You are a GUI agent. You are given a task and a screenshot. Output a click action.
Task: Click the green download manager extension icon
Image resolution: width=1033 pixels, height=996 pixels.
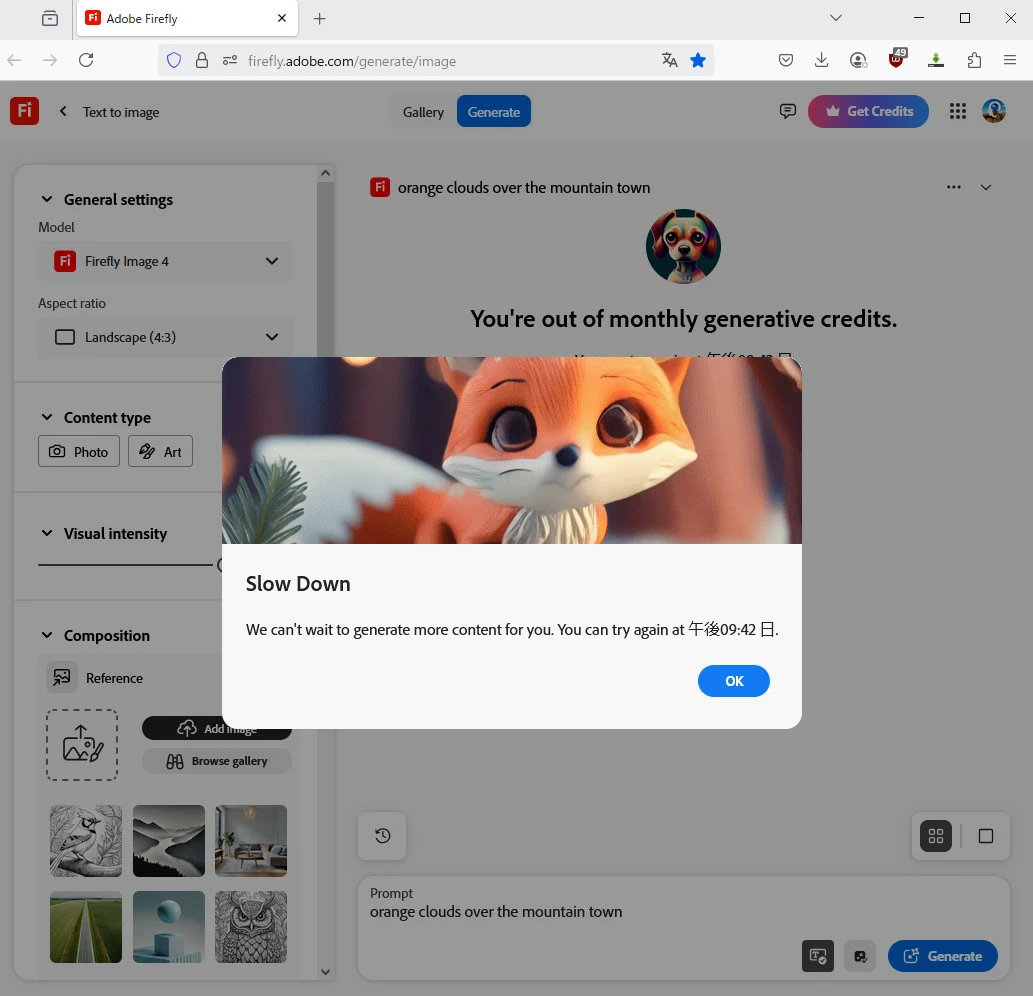935,61
